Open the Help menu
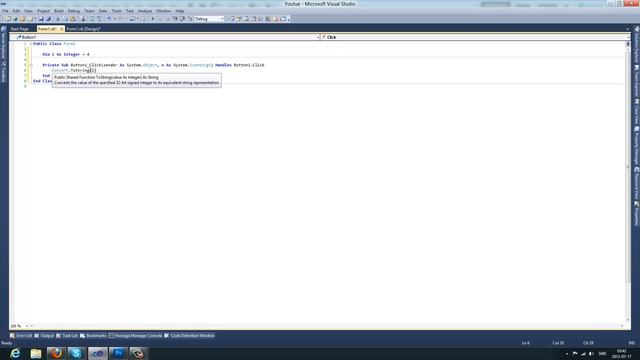This screenshot has width=640, height=360. [x=180, y=11]
